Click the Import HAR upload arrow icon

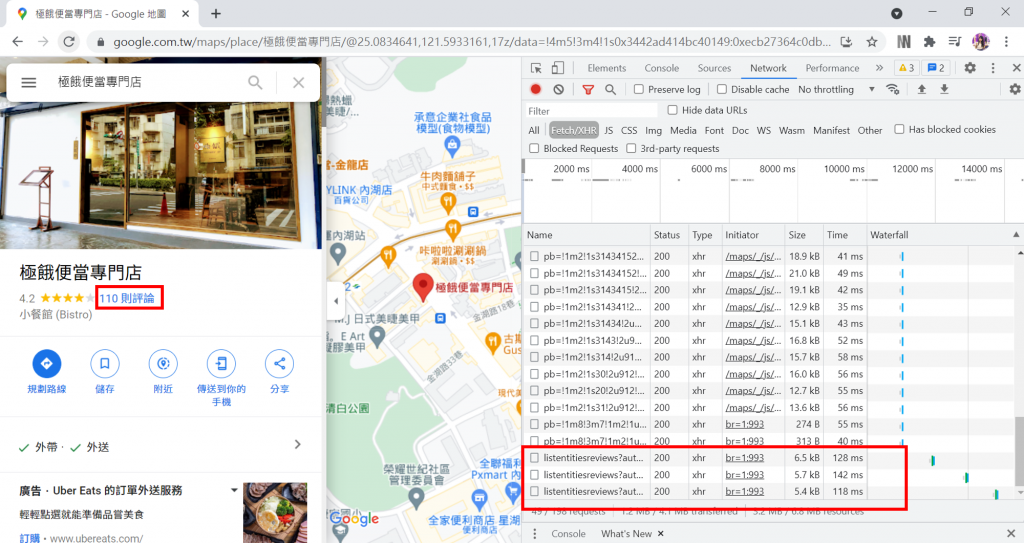tap(921, 90)
